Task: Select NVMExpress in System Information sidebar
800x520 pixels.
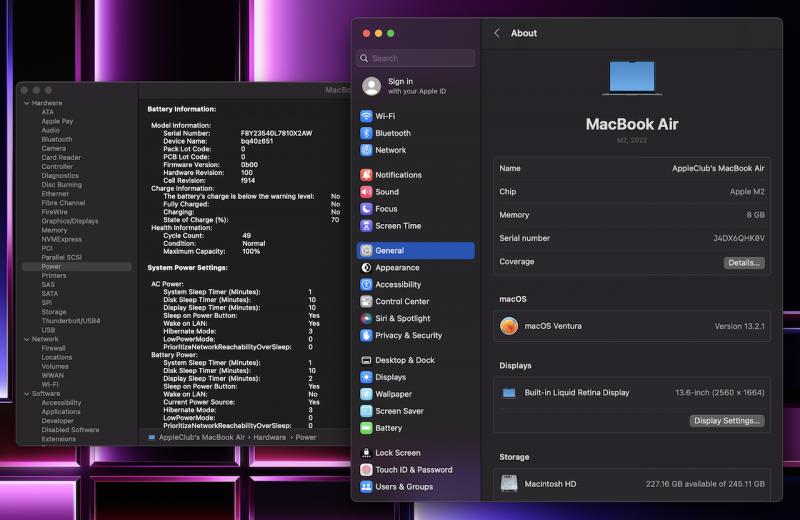Action: coord(62,239)
